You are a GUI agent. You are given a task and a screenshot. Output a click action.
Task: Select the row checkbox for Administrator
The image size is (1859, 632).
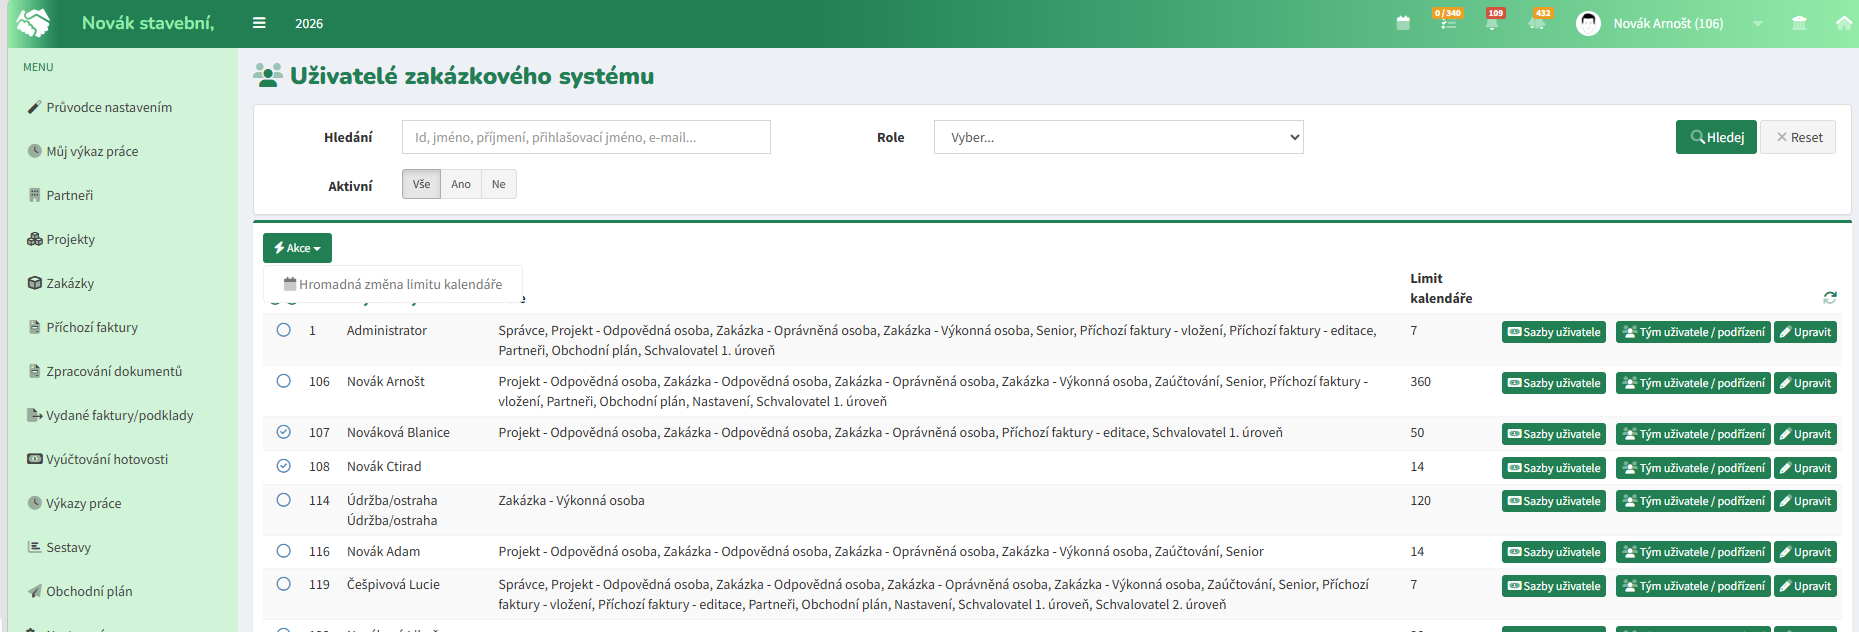(x=284, y=330)
